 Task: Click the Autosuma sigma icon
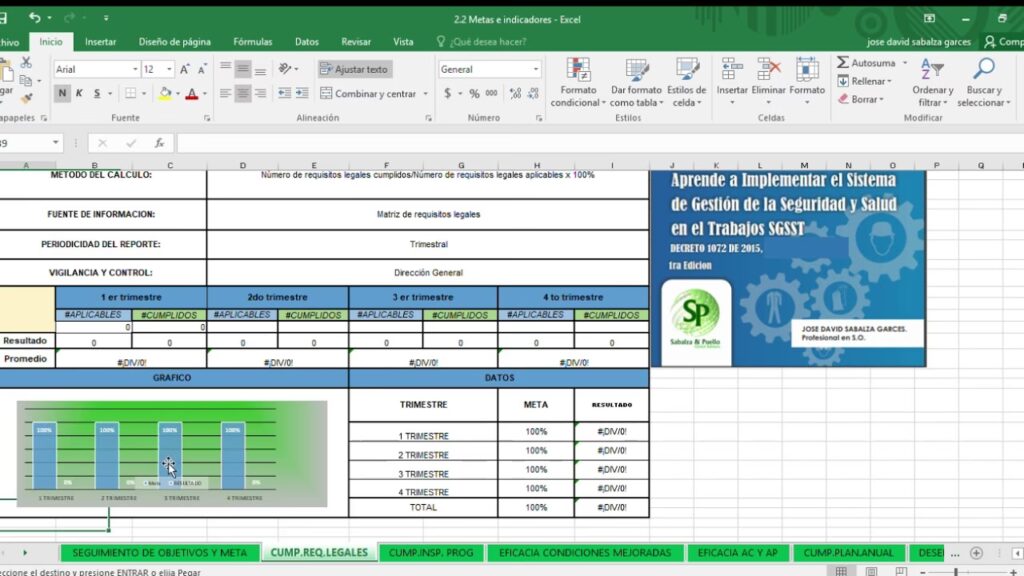[x=843, y=62]
